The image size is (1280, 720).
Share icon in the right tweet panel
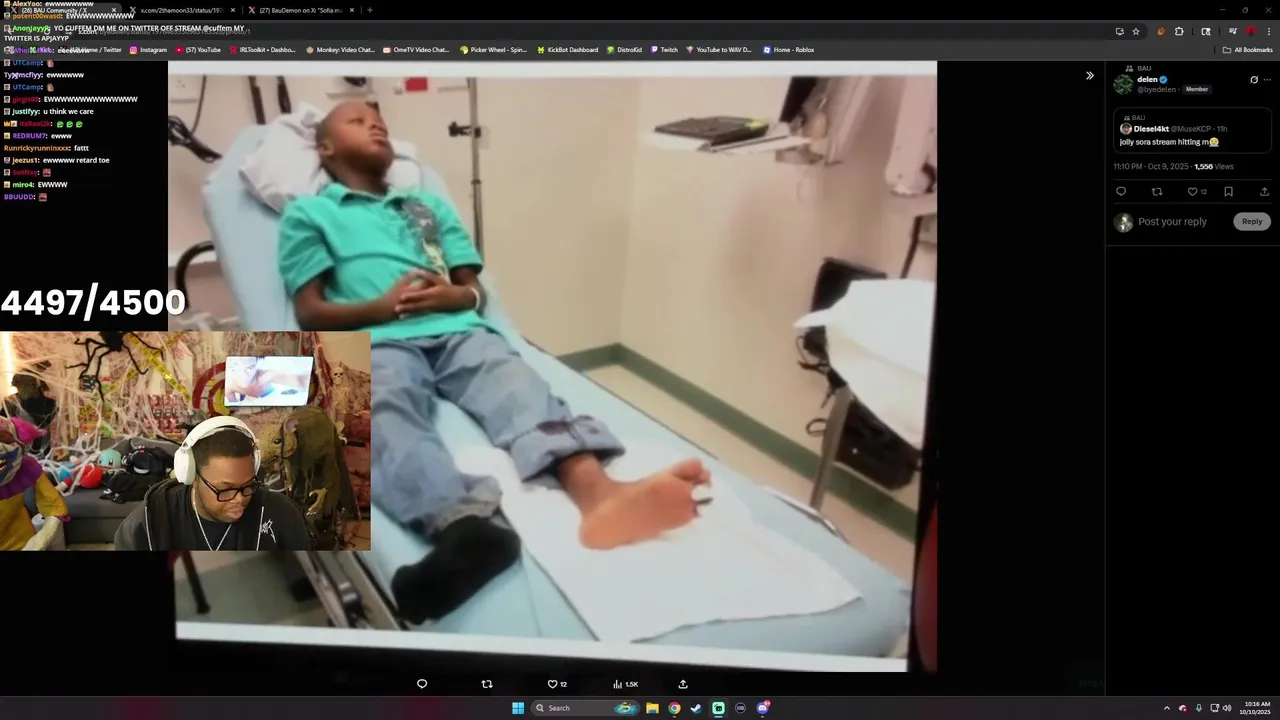(x=1264, y=192)
